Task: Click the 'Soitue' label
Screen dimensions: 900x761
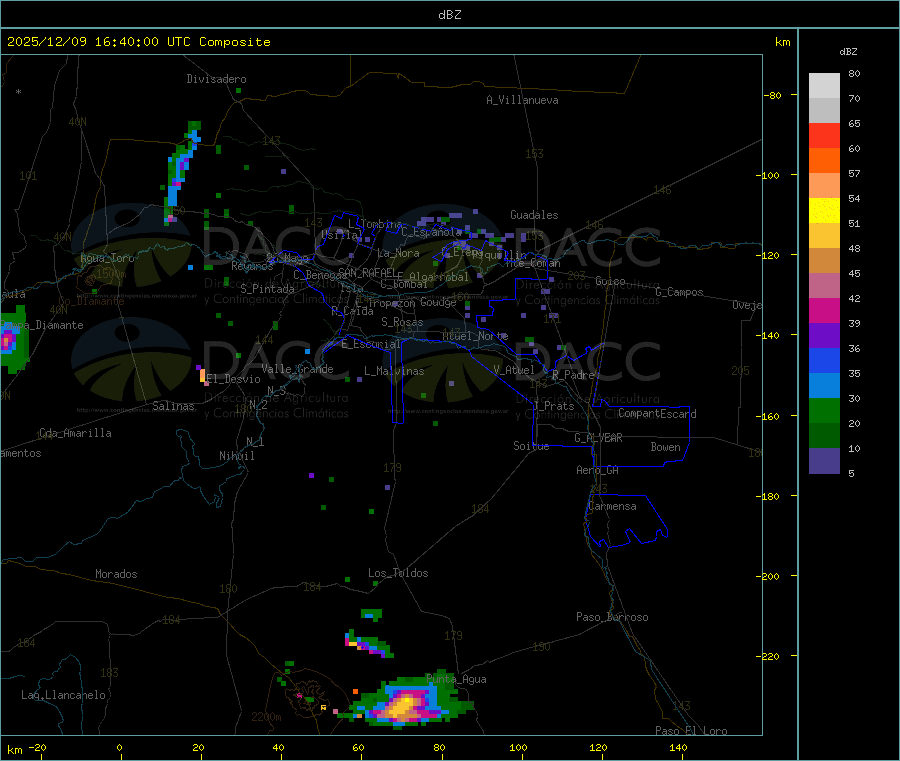Action: [531, 446]
